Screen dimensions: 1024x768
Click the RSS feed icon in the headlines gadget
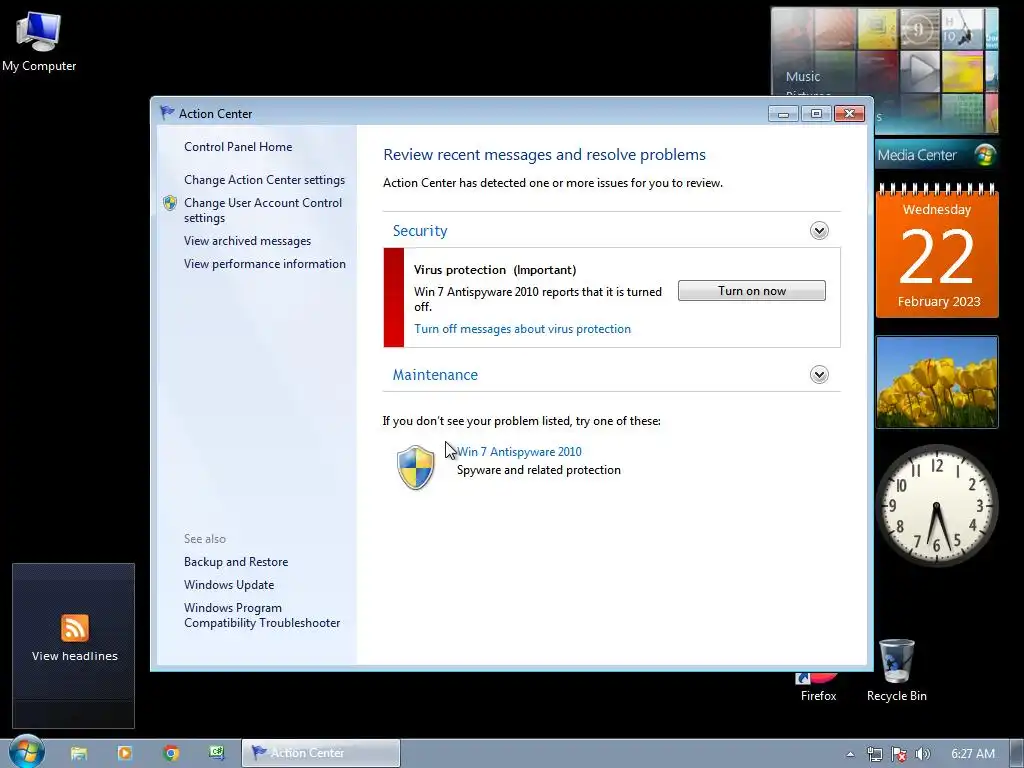(74, 628)
